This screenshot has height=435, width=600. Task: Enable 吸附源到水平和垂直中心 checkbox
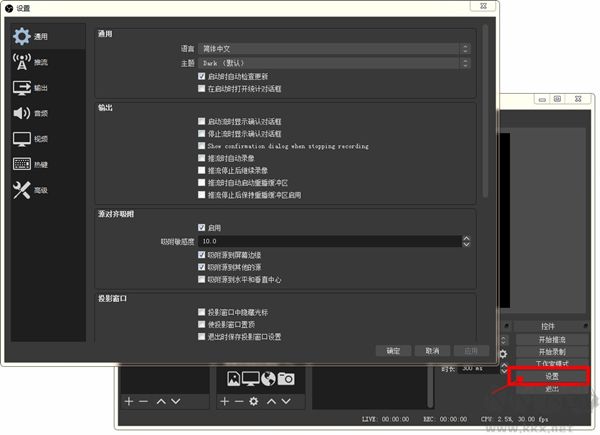click(x=202, y=279)
